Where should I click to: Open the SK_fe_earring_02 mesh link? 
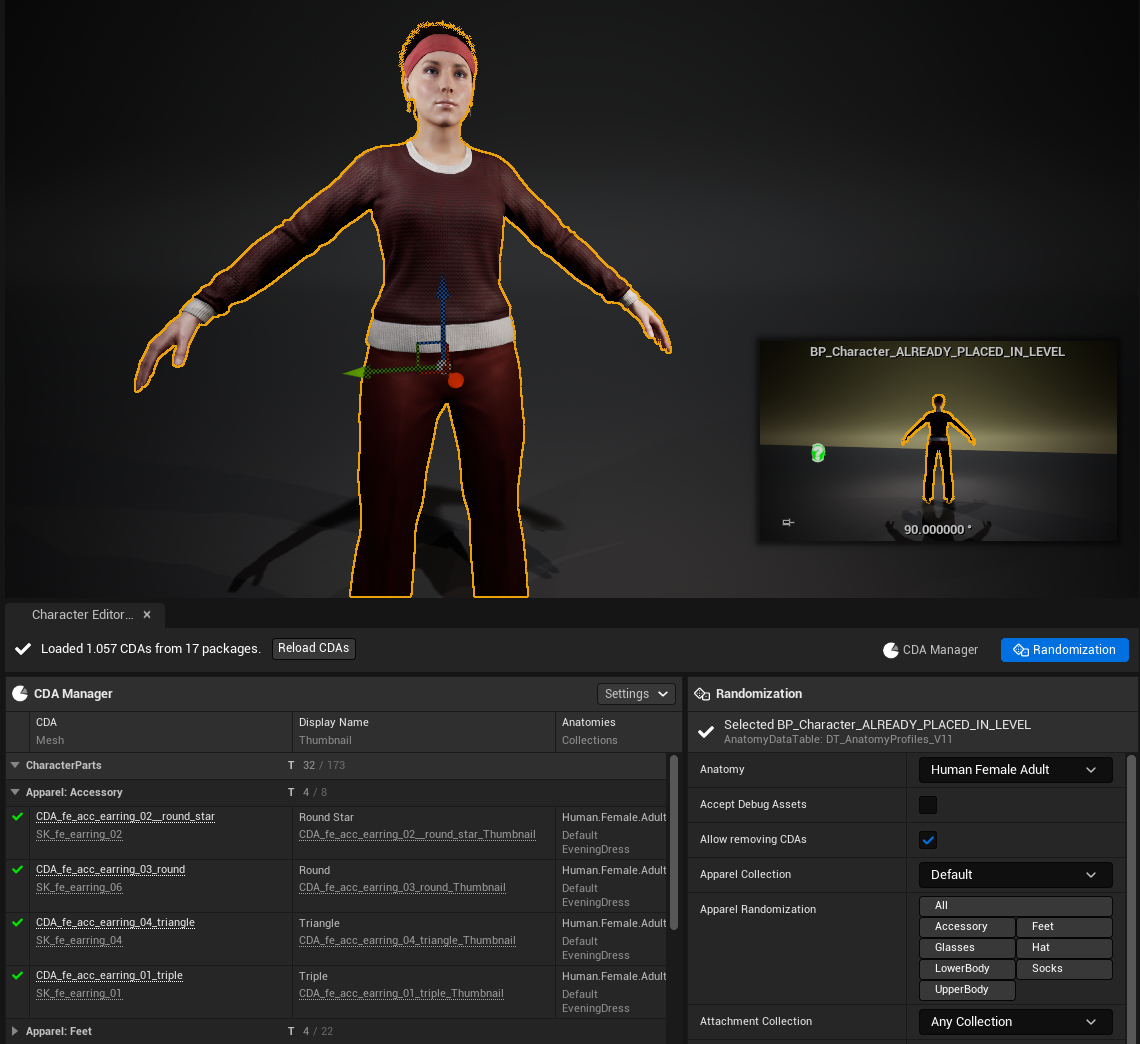pos(79,834)
